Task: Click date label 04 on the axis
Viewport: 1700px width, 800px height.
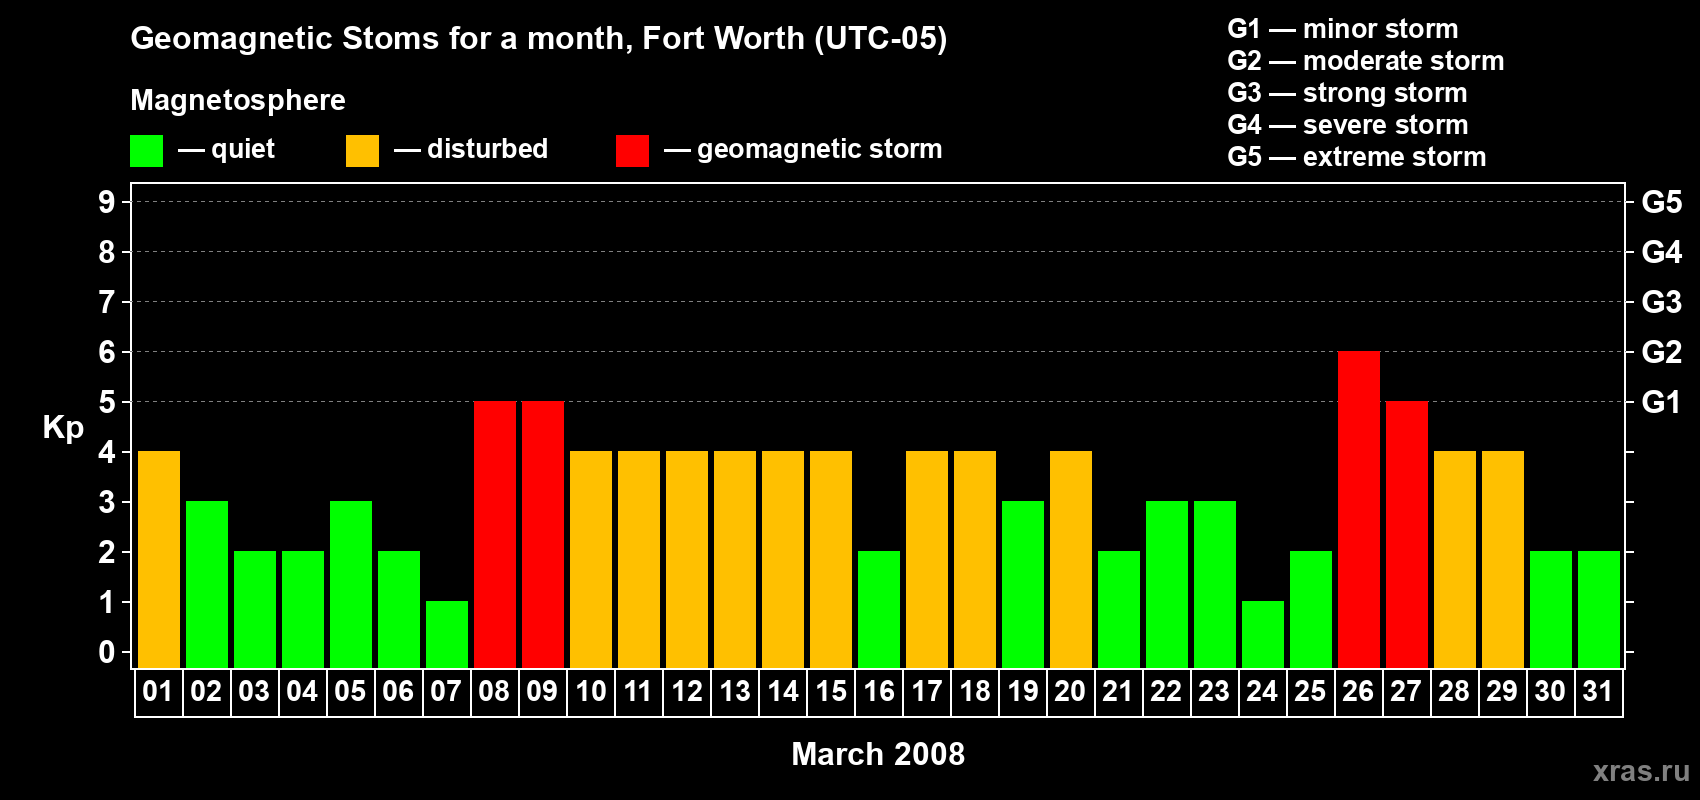Action: pos(302,692)
